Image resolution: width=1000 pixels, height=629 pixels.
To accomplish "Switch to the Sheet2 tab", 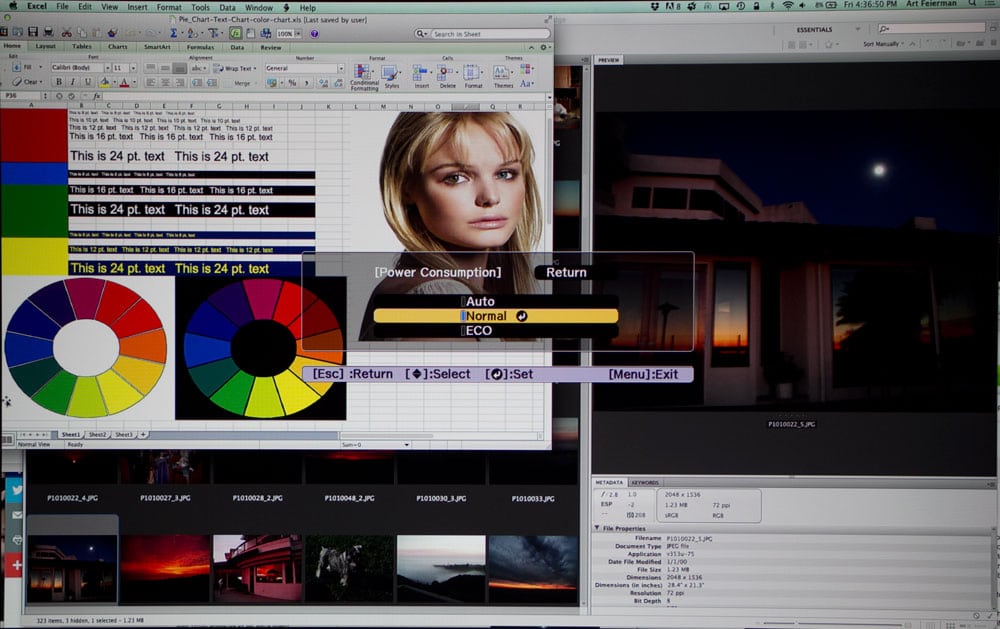I will tap(98, 434).
